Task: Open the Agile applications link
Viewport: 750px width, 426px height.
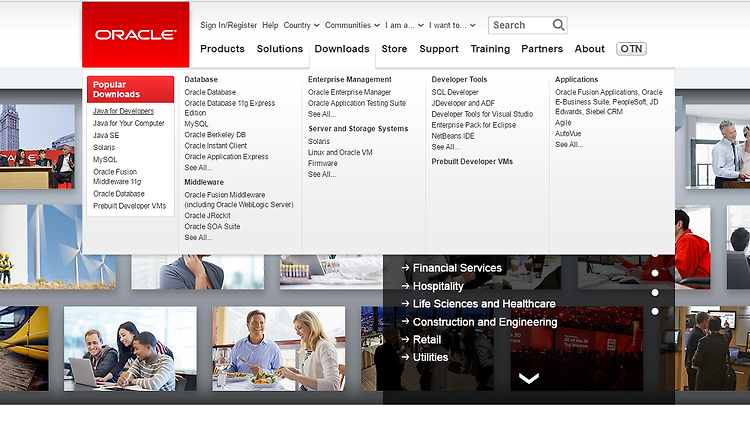Action: tap(563, 123)
